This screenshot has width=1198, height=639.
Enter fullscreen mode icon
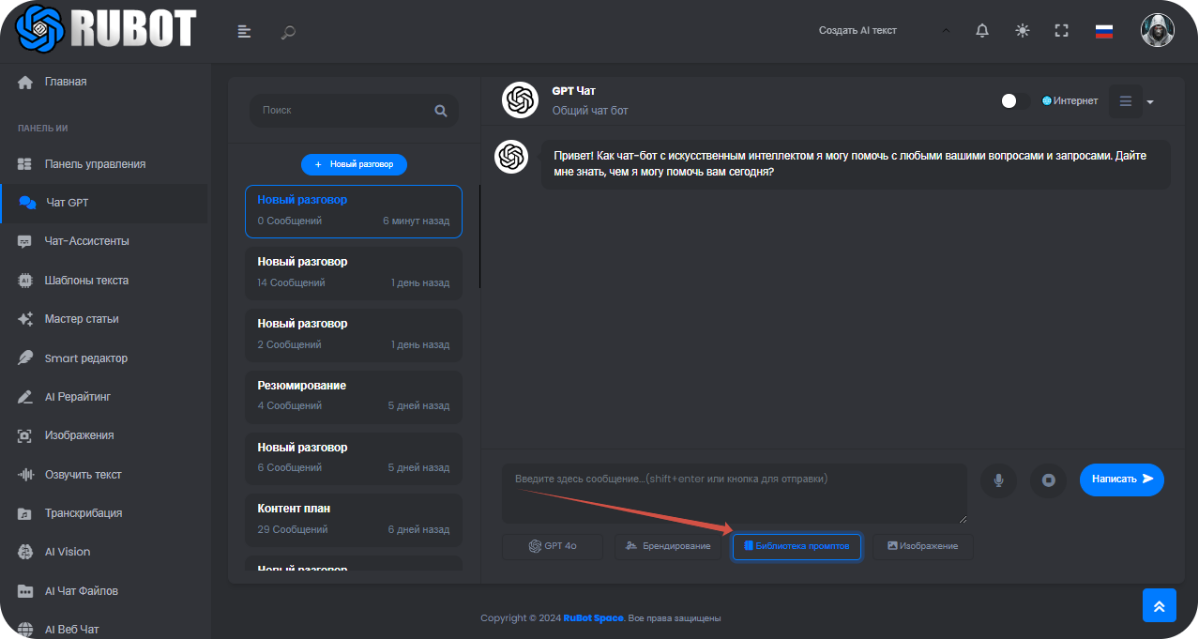point(1061,31)
